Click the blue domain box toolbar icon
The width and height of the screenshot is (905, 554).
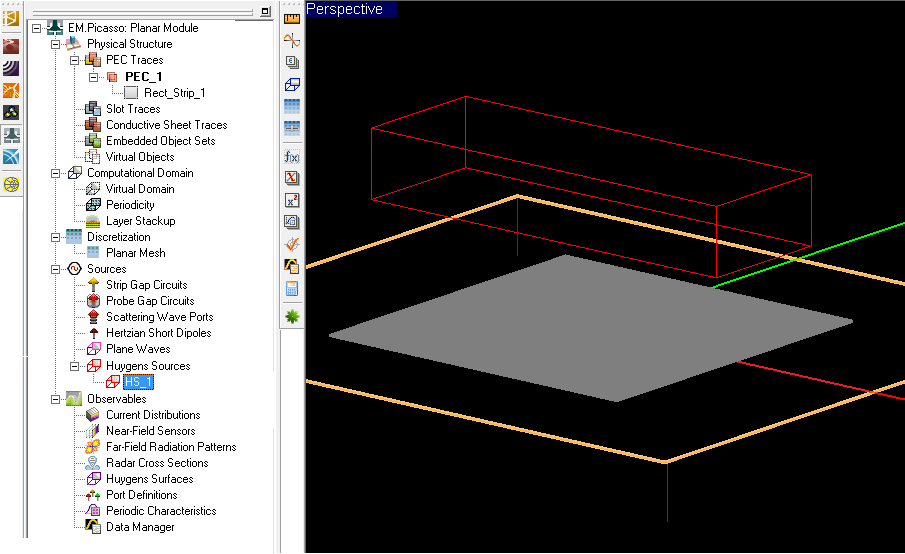coord(292,84)
